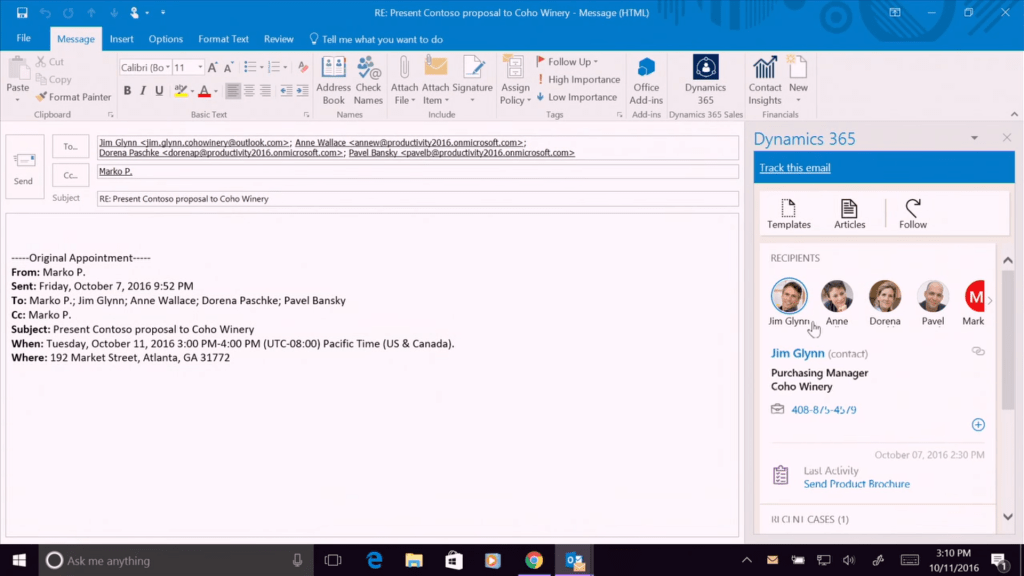The width and height of the screenshot is (1024, 576).
Task: Click the Follow icon in Dynamics panel
Action: pos(911,212)
